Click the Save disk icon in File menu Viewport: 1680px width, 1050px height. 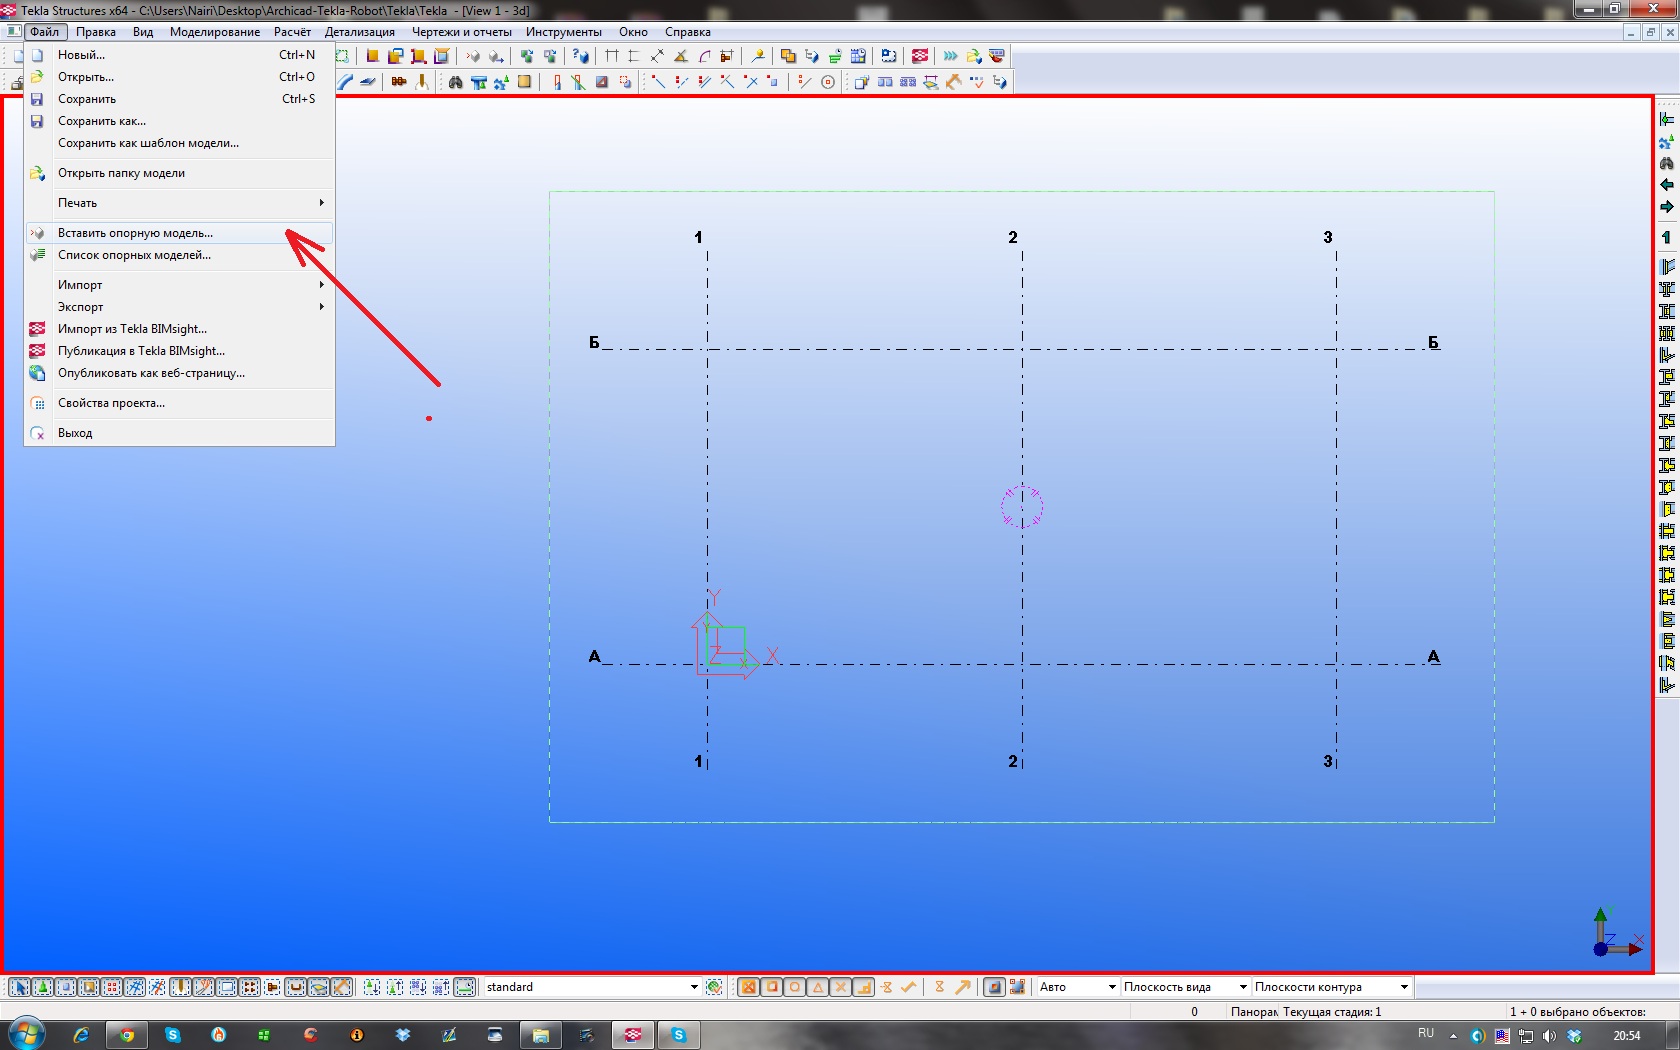click(37, 99)
